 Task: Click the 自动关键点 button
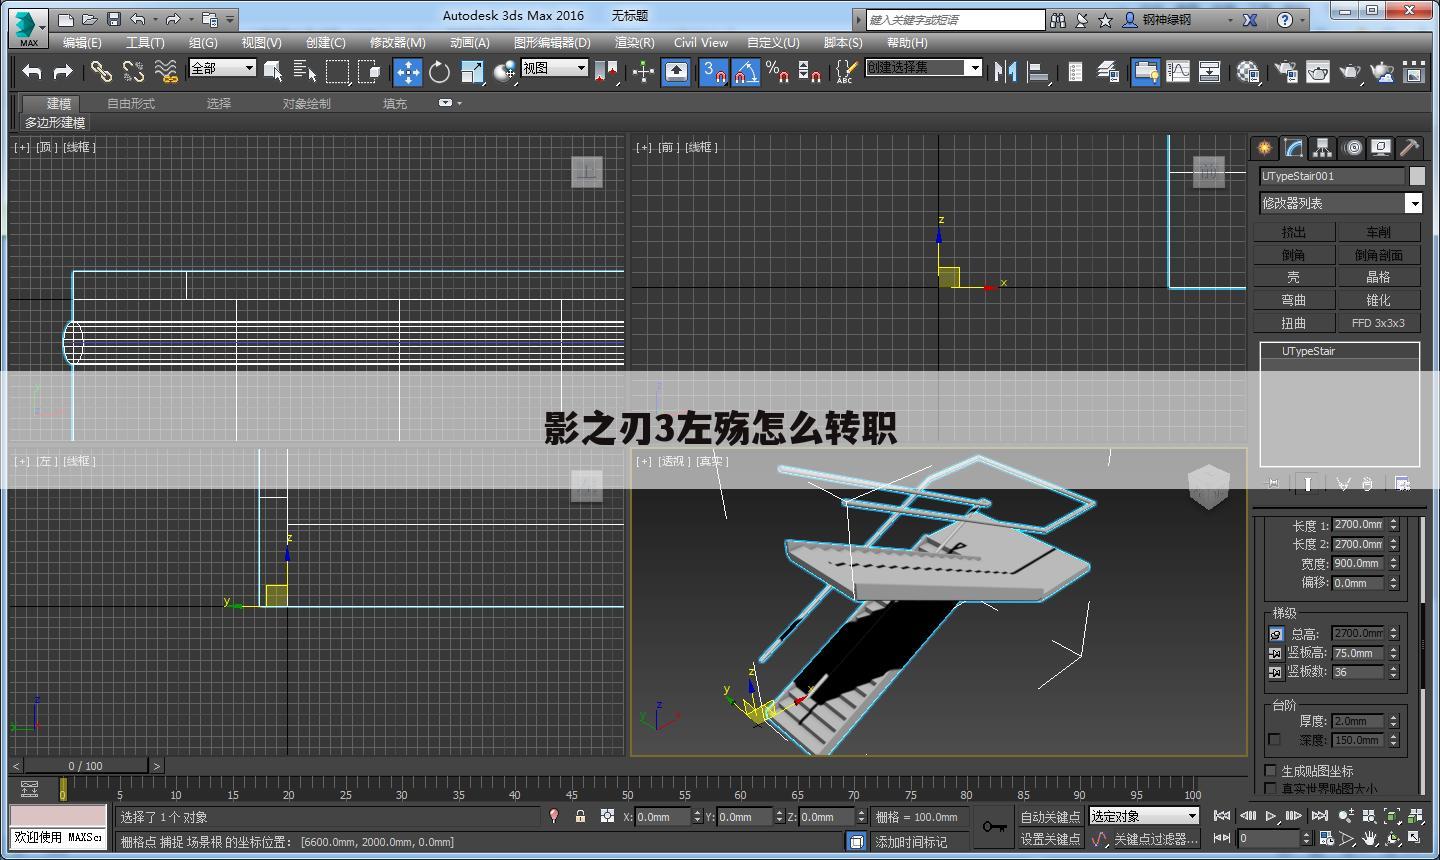1050,817
